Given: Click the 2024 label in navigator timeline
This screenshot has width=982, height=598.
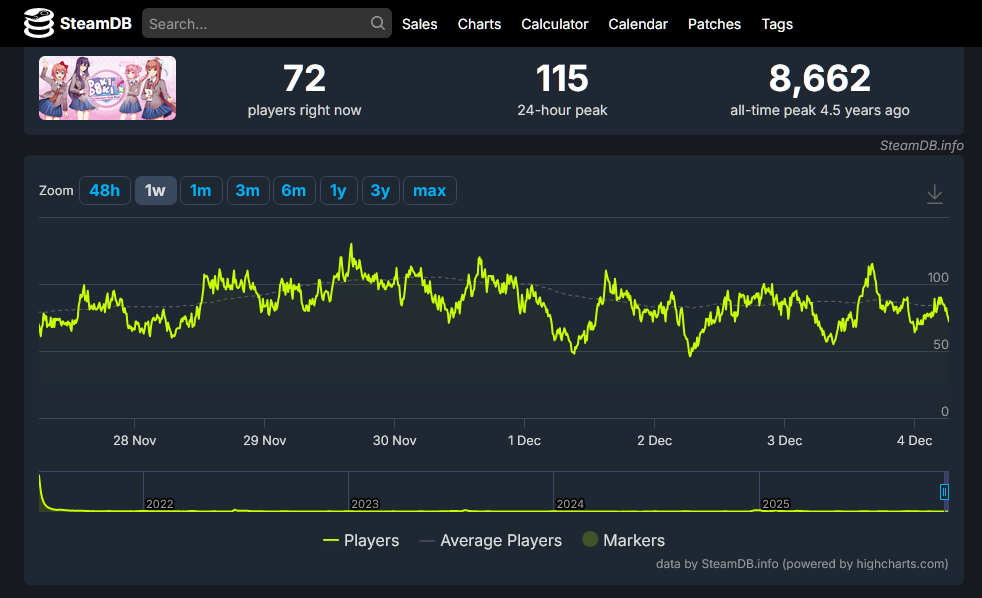Looking at the screenshot, I should click(x=571, y=503).
